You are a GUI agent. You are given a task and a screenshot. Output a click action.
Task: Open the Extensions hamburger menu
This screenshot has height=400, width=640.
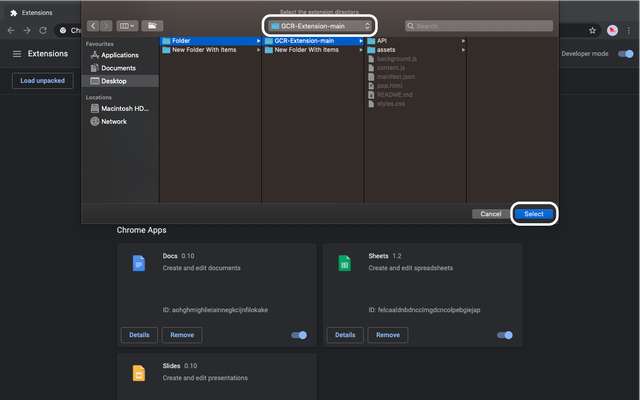pos(17,54)
